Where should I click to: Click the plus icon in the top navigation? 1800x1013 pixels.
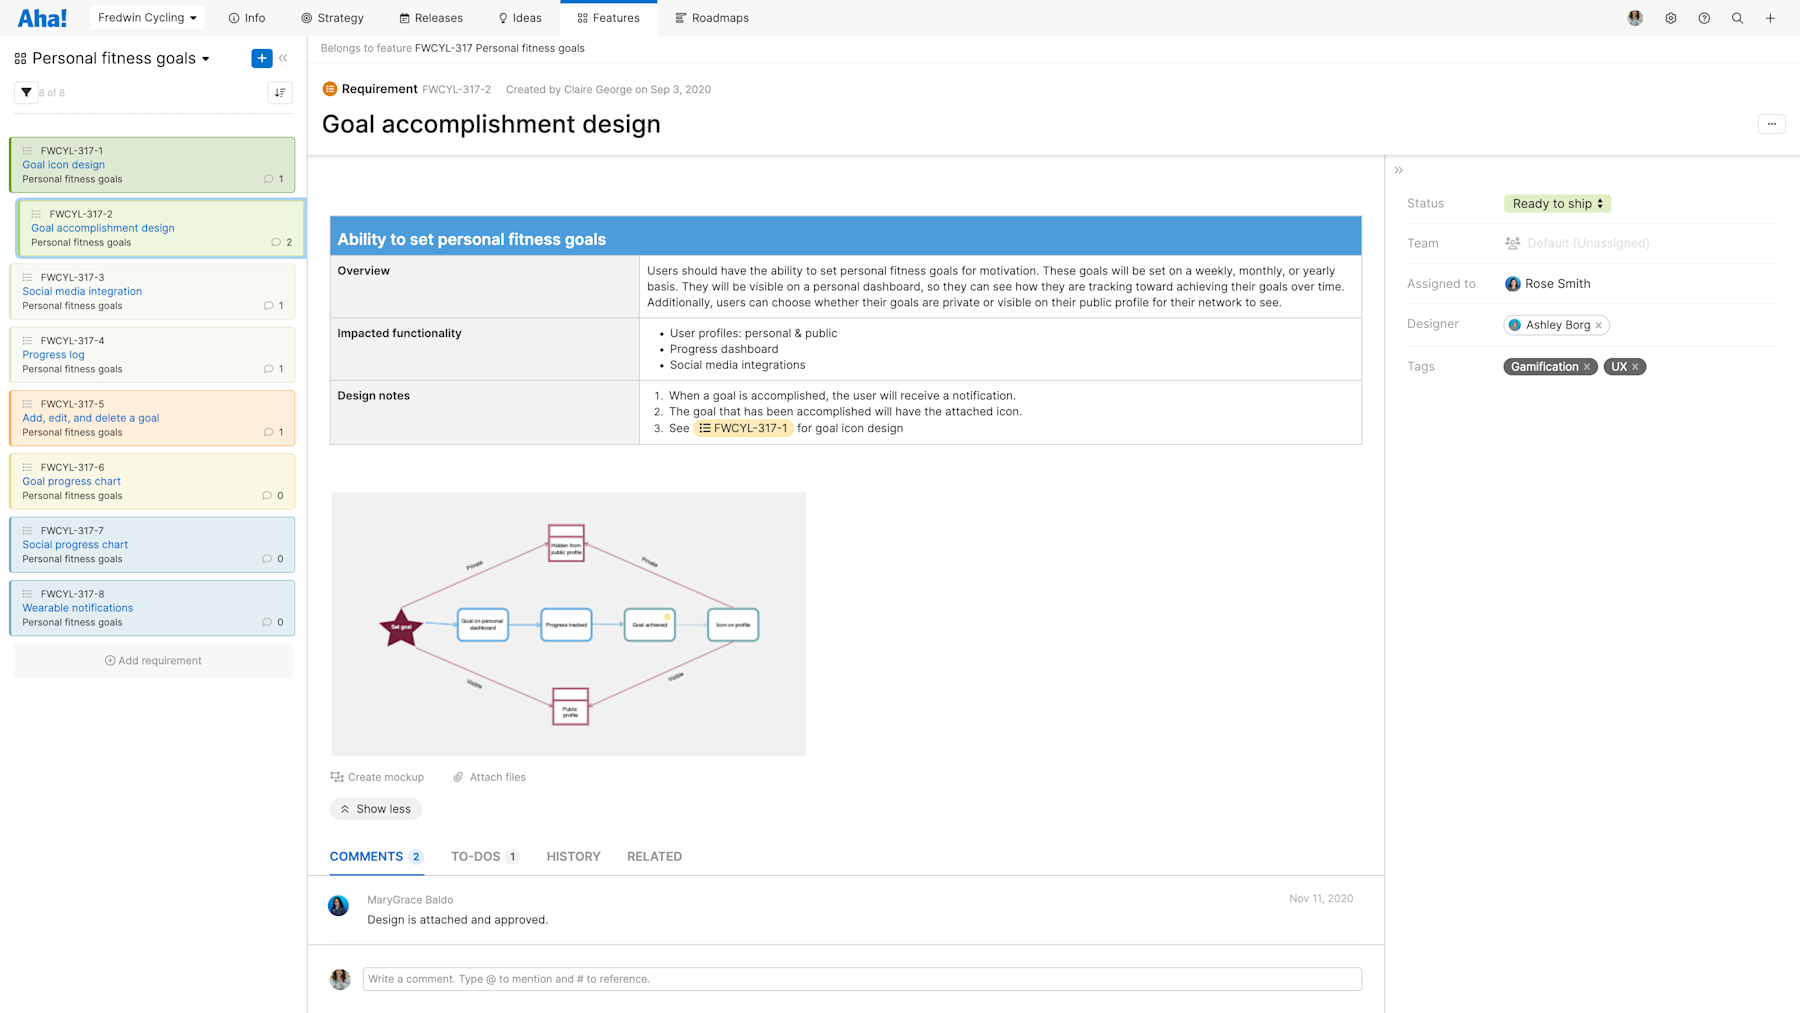point(1770,17)
